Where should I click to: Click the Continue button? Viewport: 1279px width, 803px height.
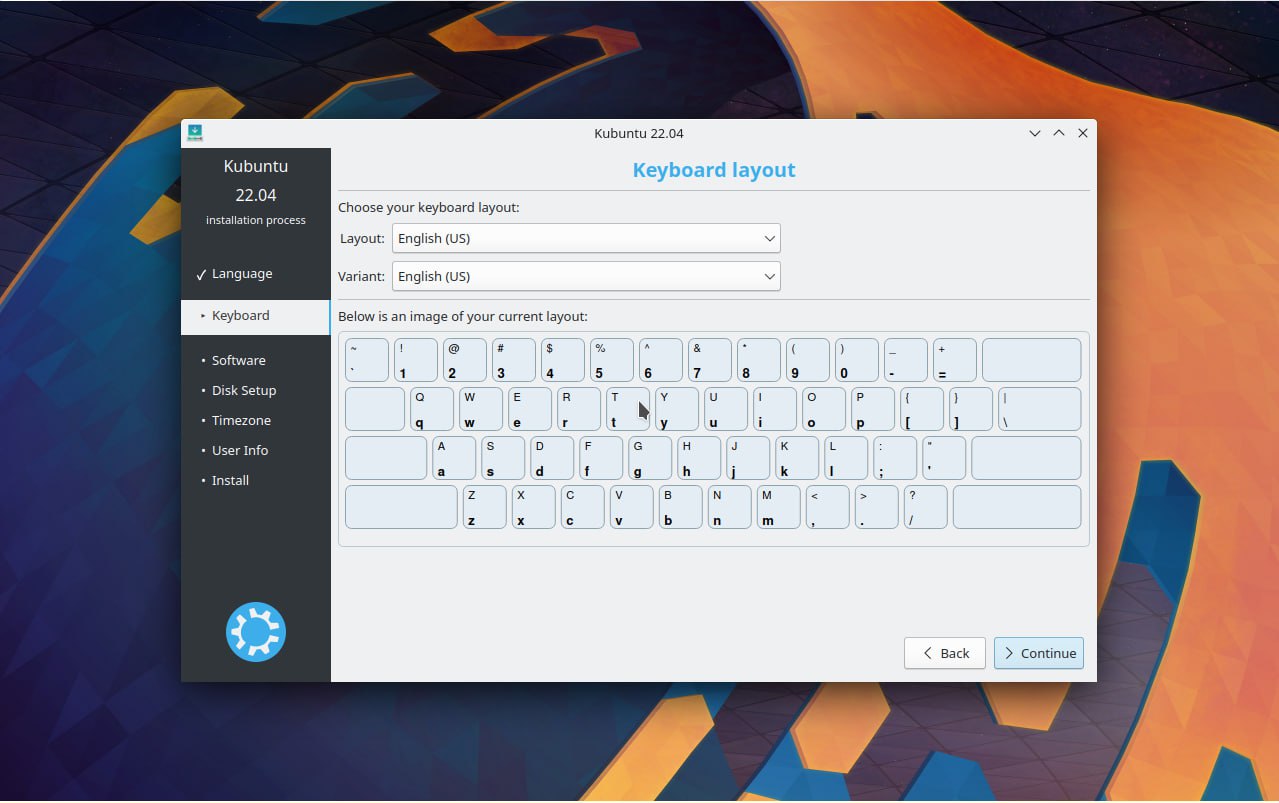pos(1039,653)
